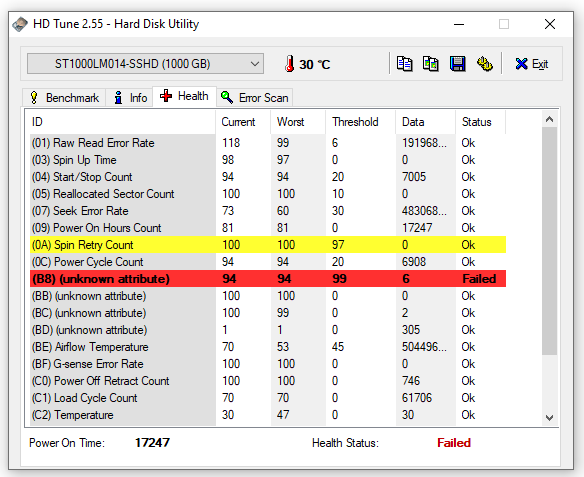Select the (C0) Power Off Retract Count row
584x477 pixels.
click(x=268, y=381)
